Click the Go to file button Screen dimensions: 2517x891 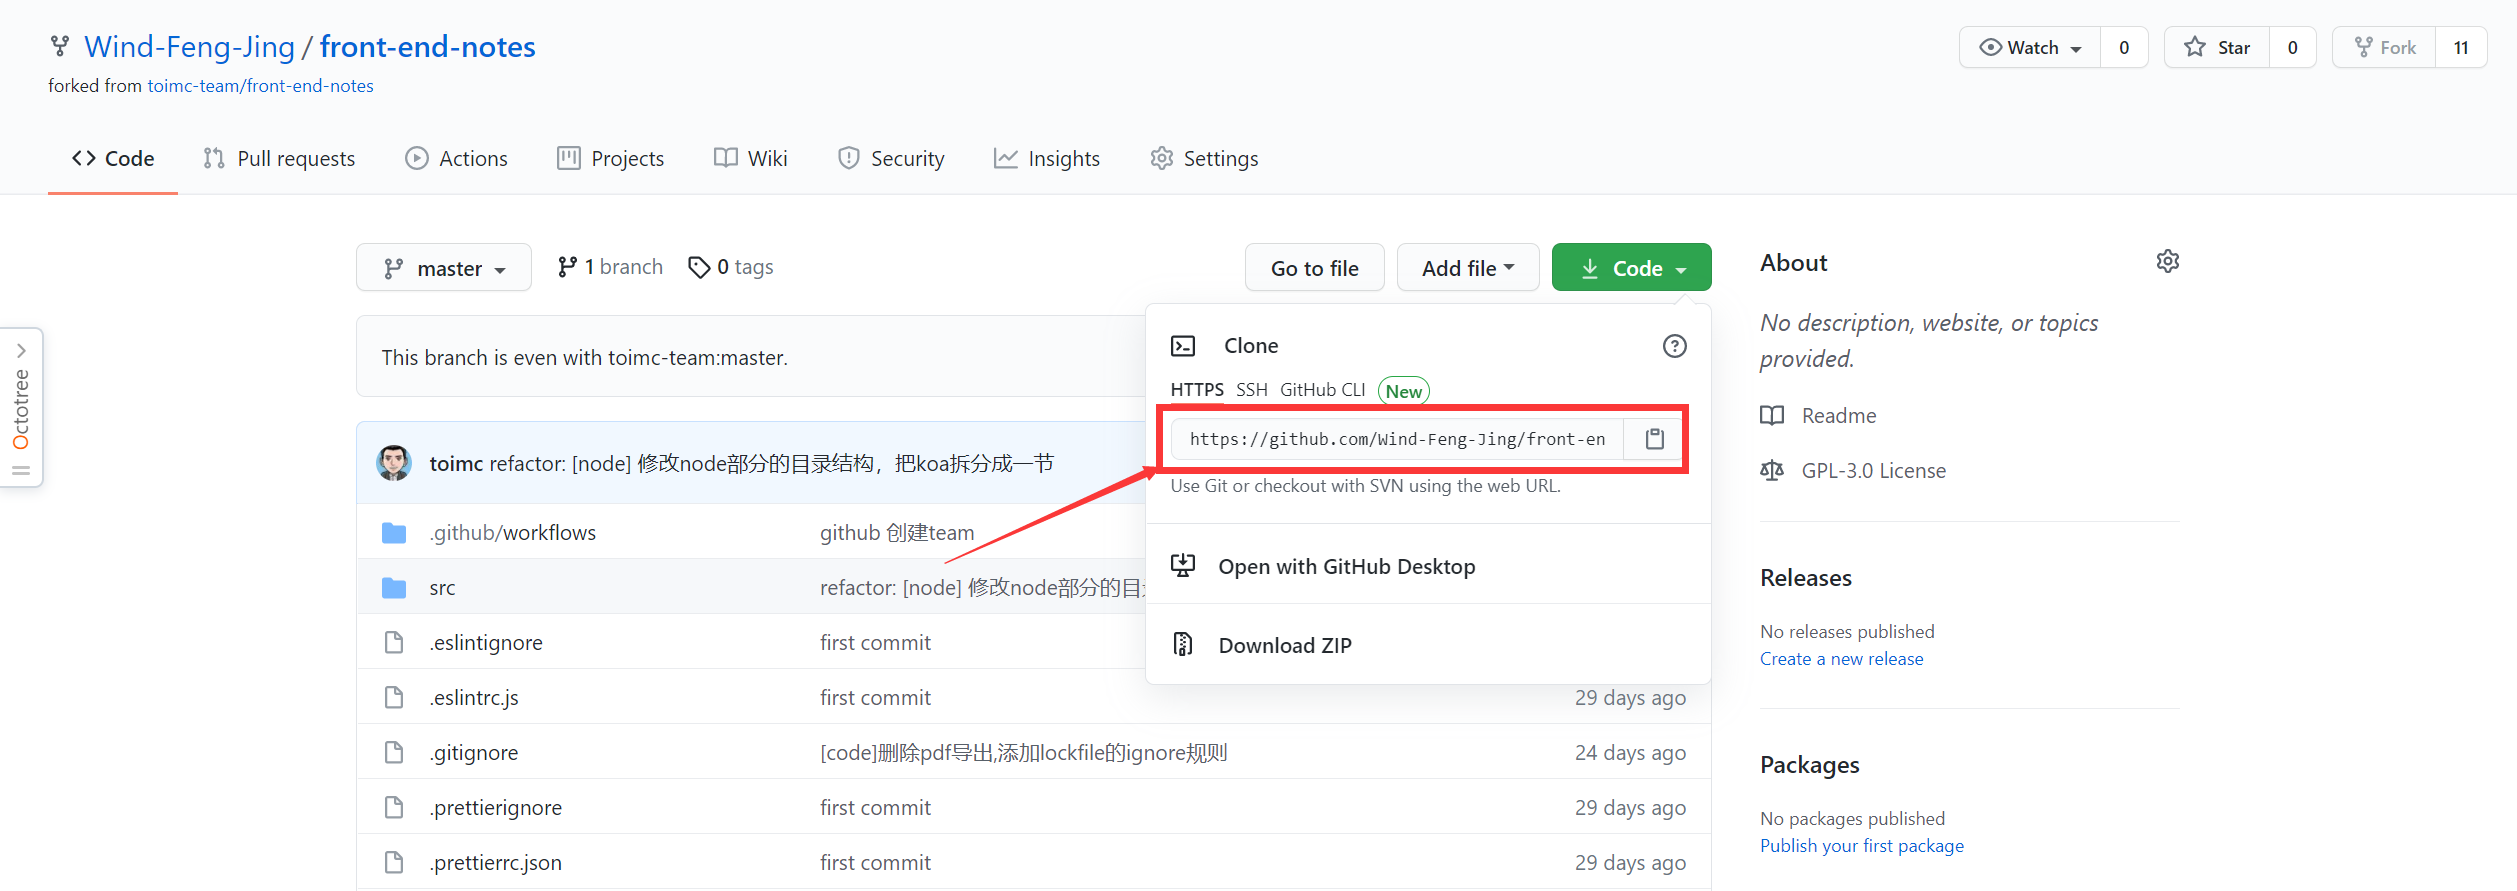point(1315,268)
